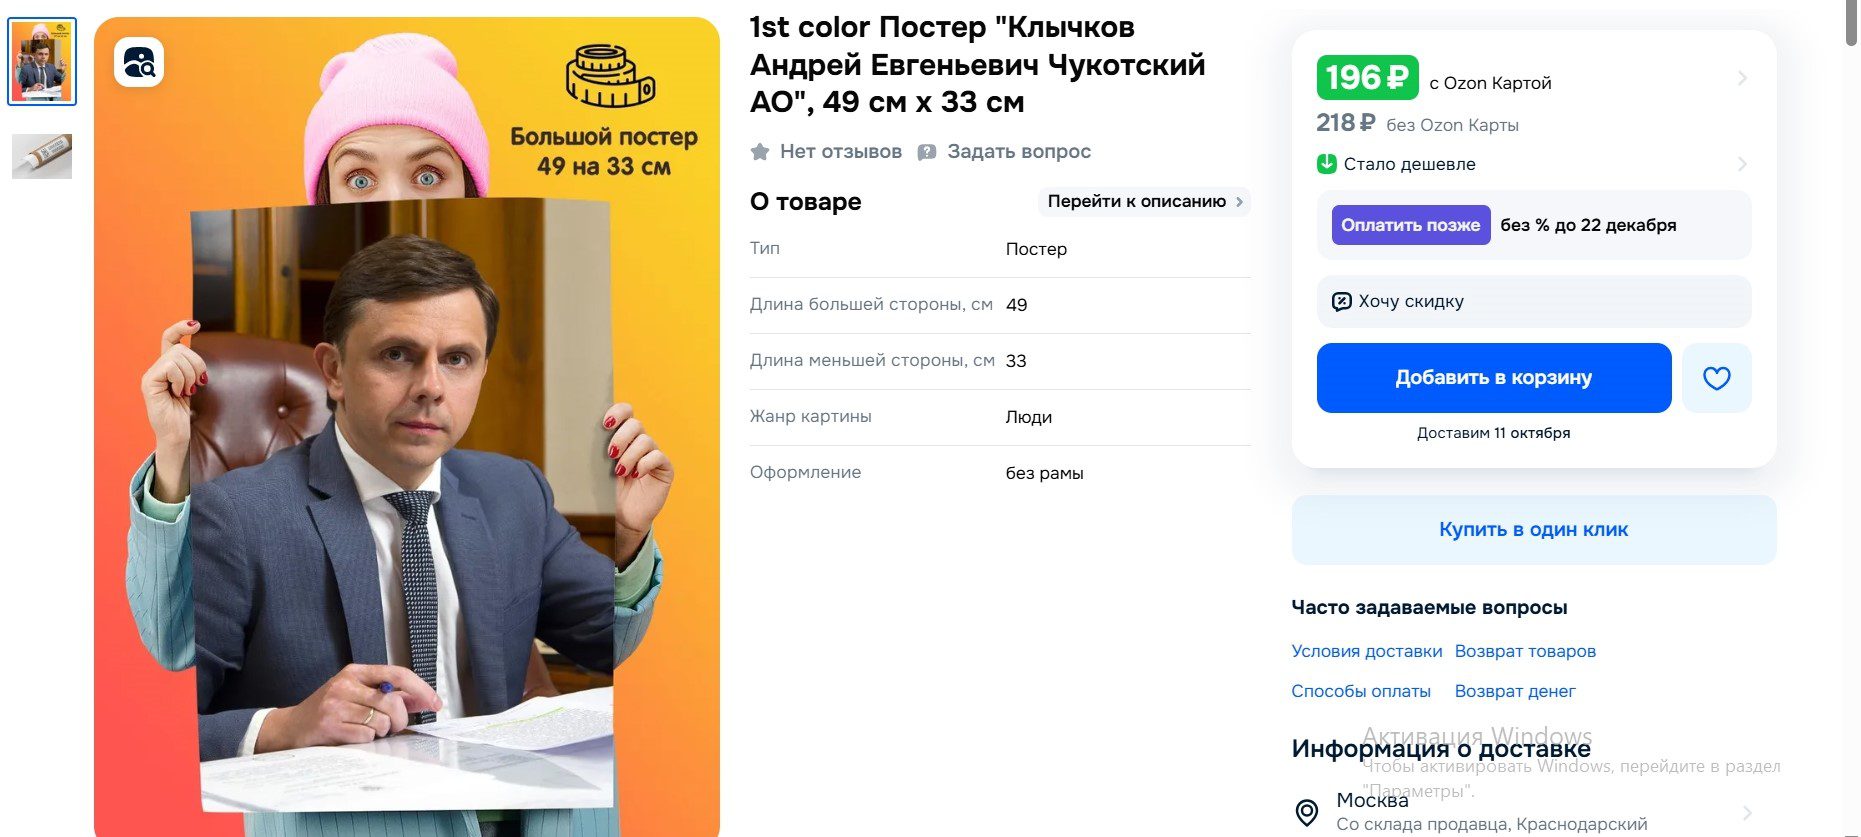
Task: Go to description via Перейти к описанию
Action: click(1144, 201)
